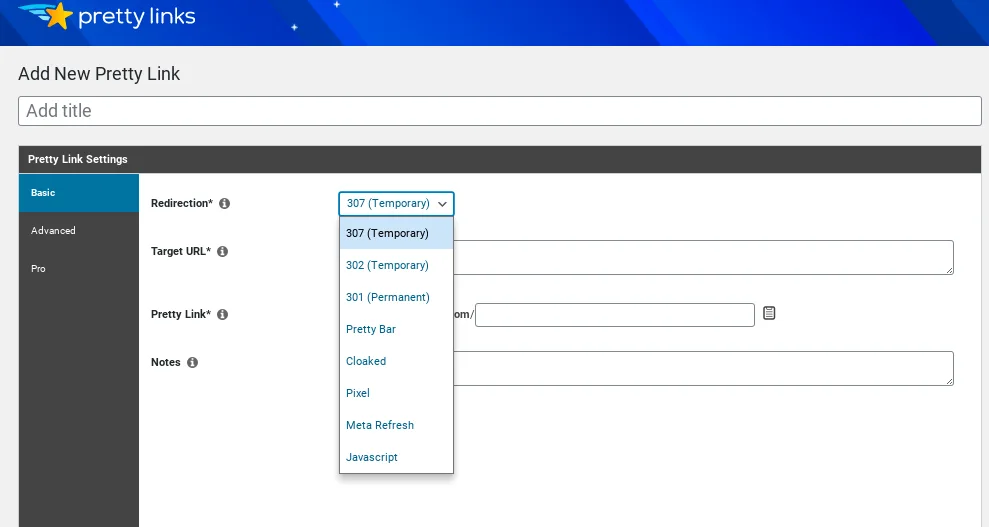The image size is (989, 527).
Task: Click the Add title input field
Action: 499,111
